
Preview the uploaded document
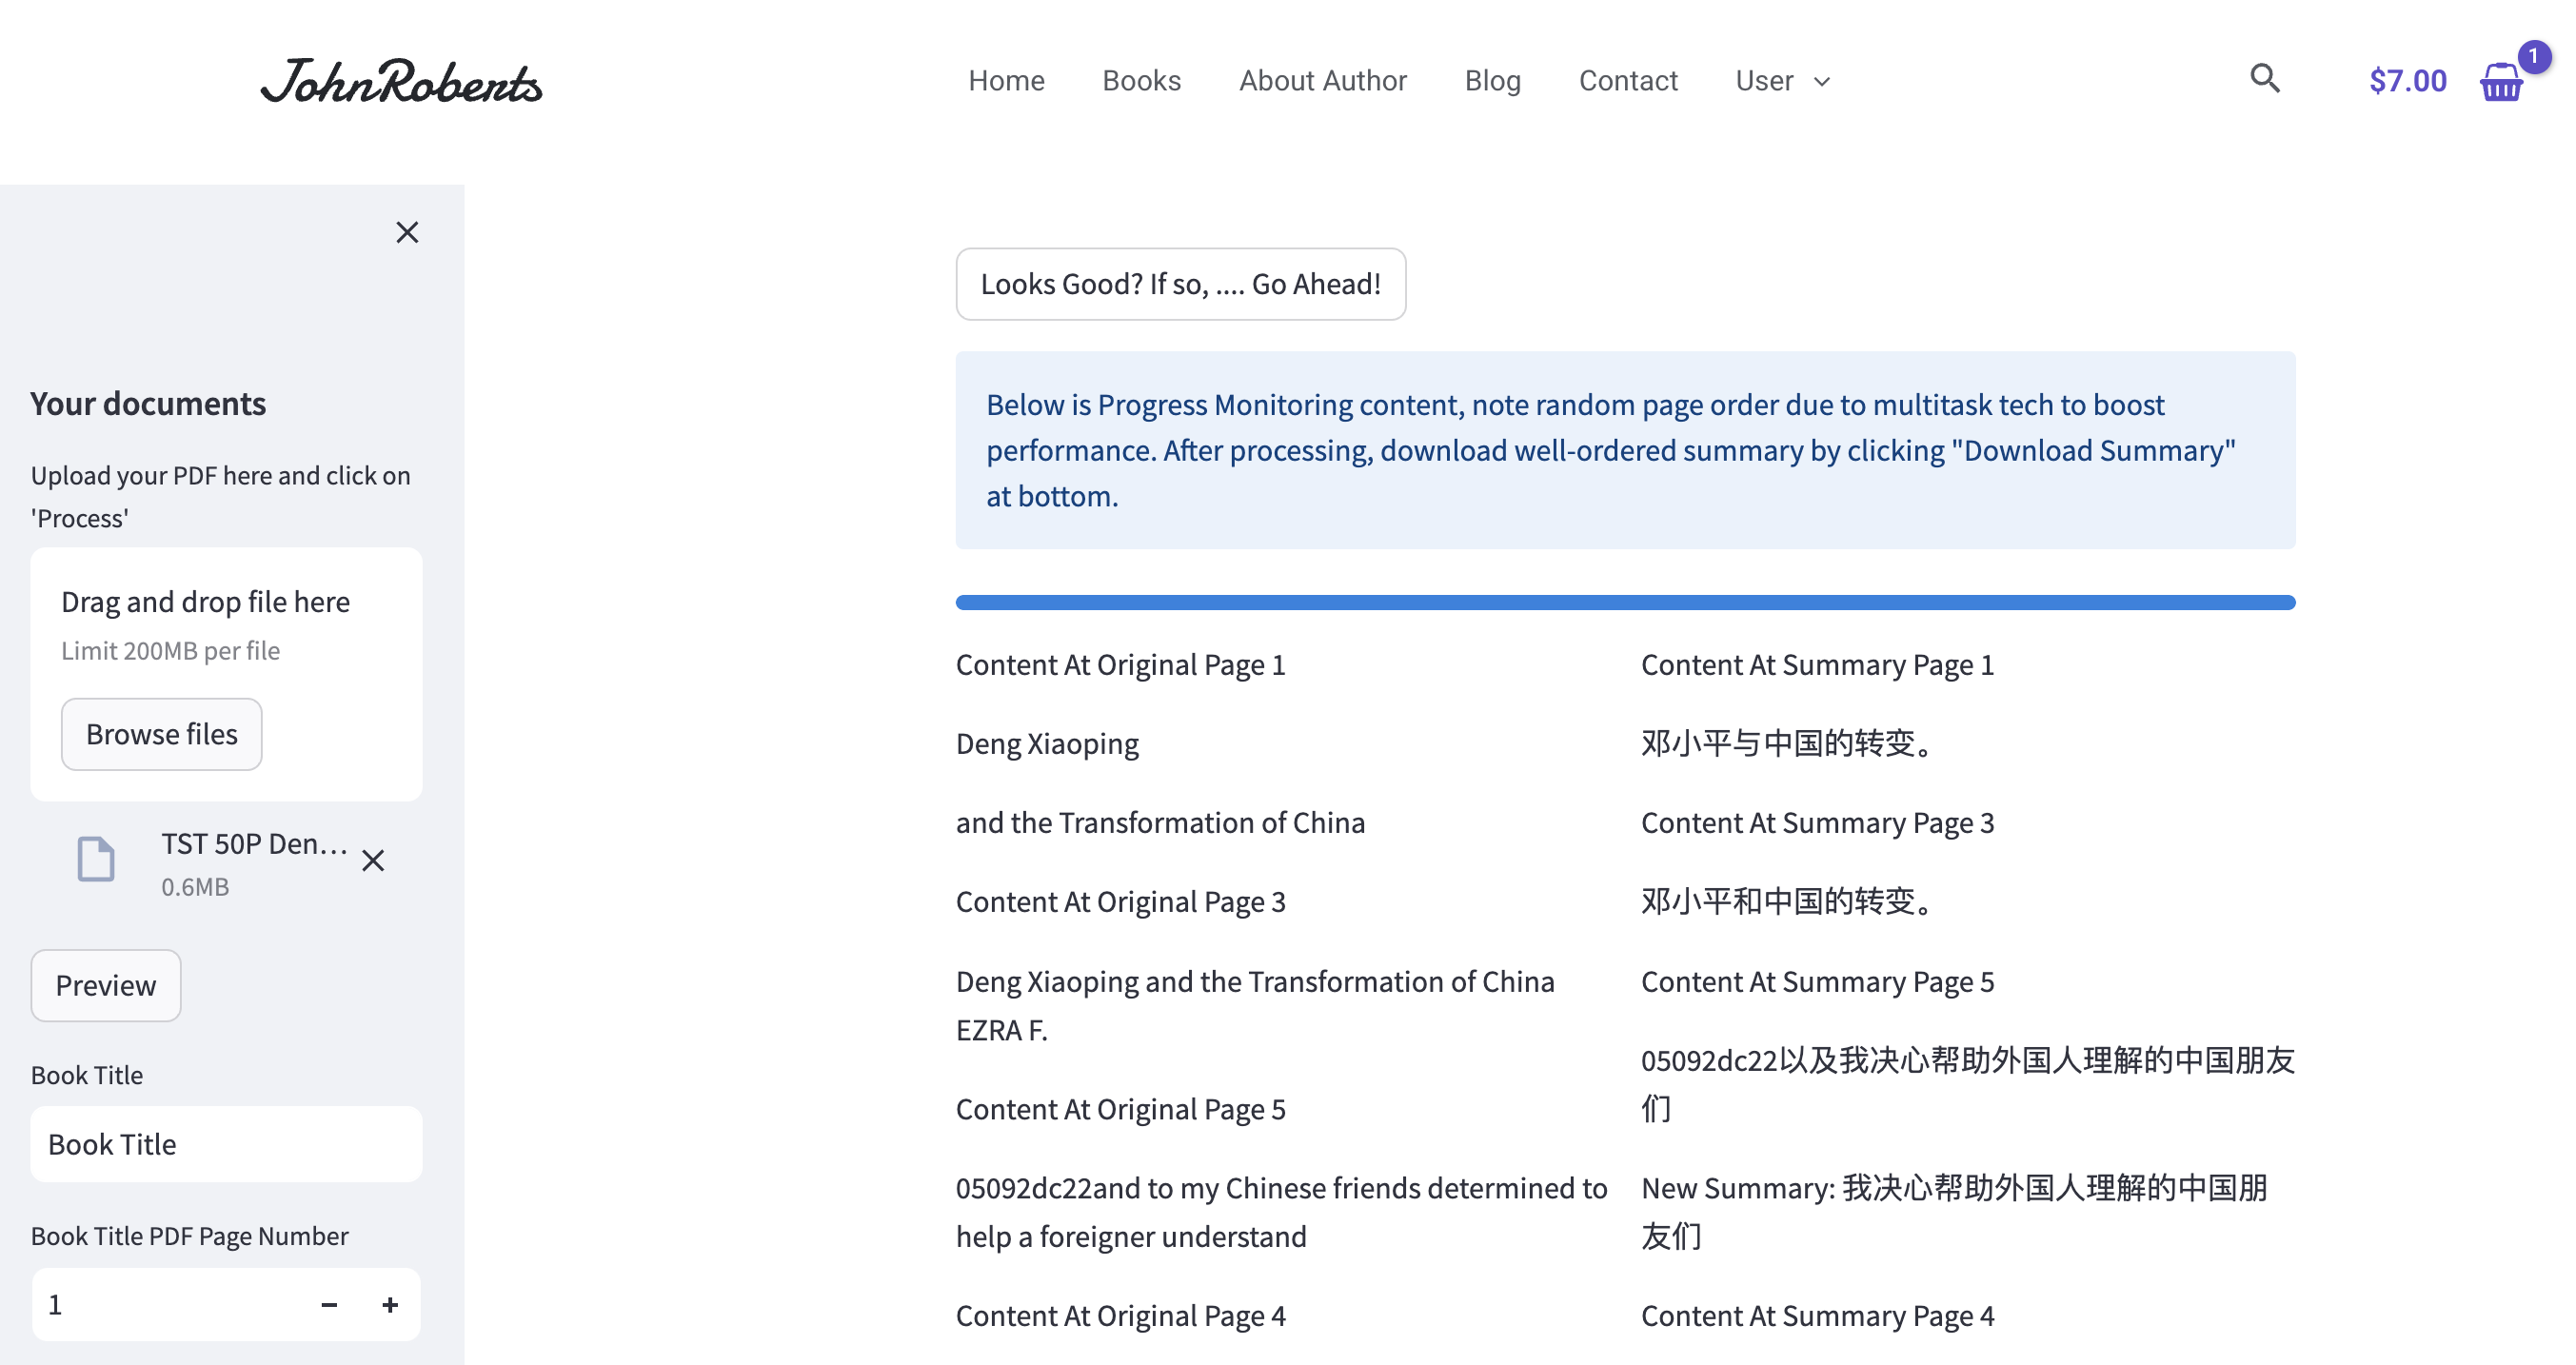tap(105, 985)
